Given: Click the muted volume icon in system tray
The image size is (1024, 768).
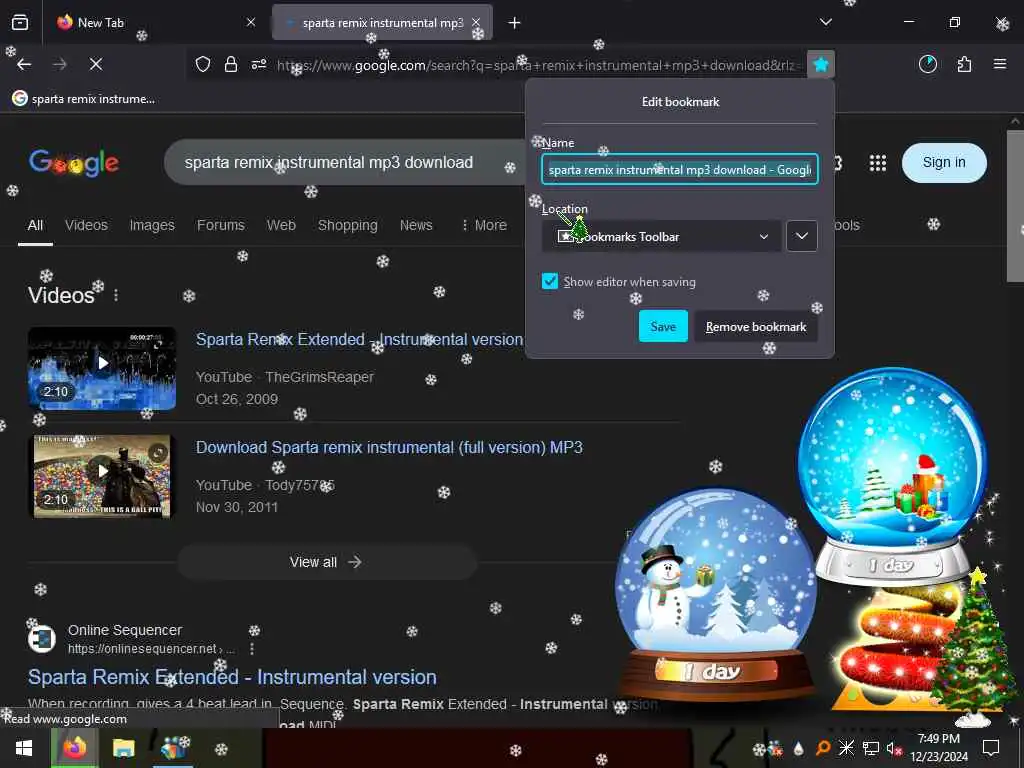Looking at the screenshot, I should [x=894, y=748].
